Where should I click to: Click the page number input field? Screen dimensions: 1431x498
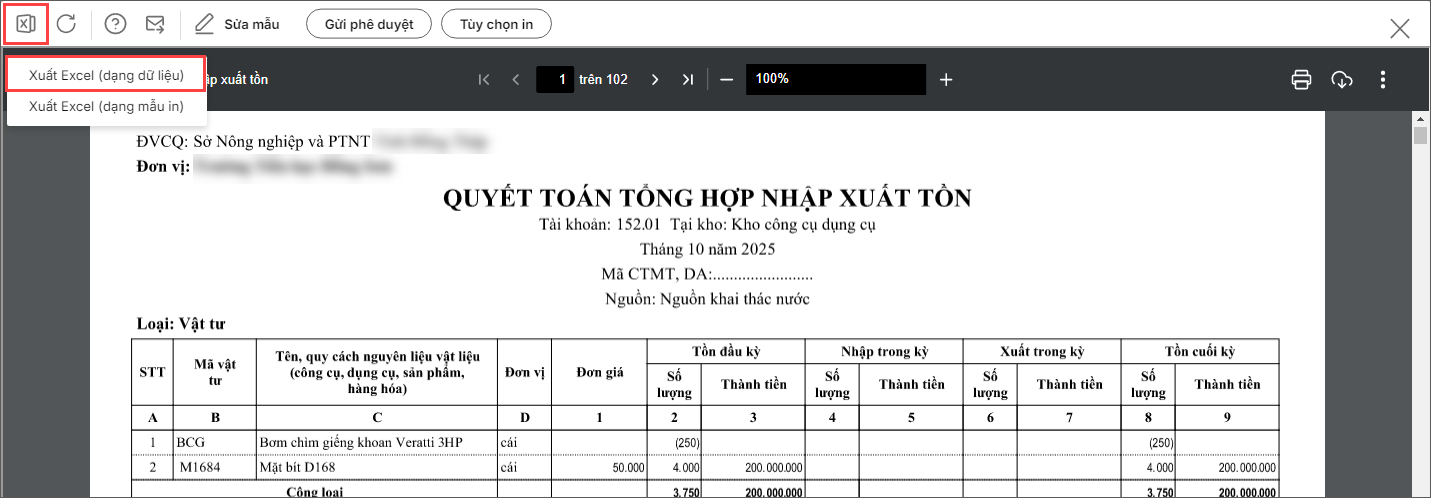point(555,80)
